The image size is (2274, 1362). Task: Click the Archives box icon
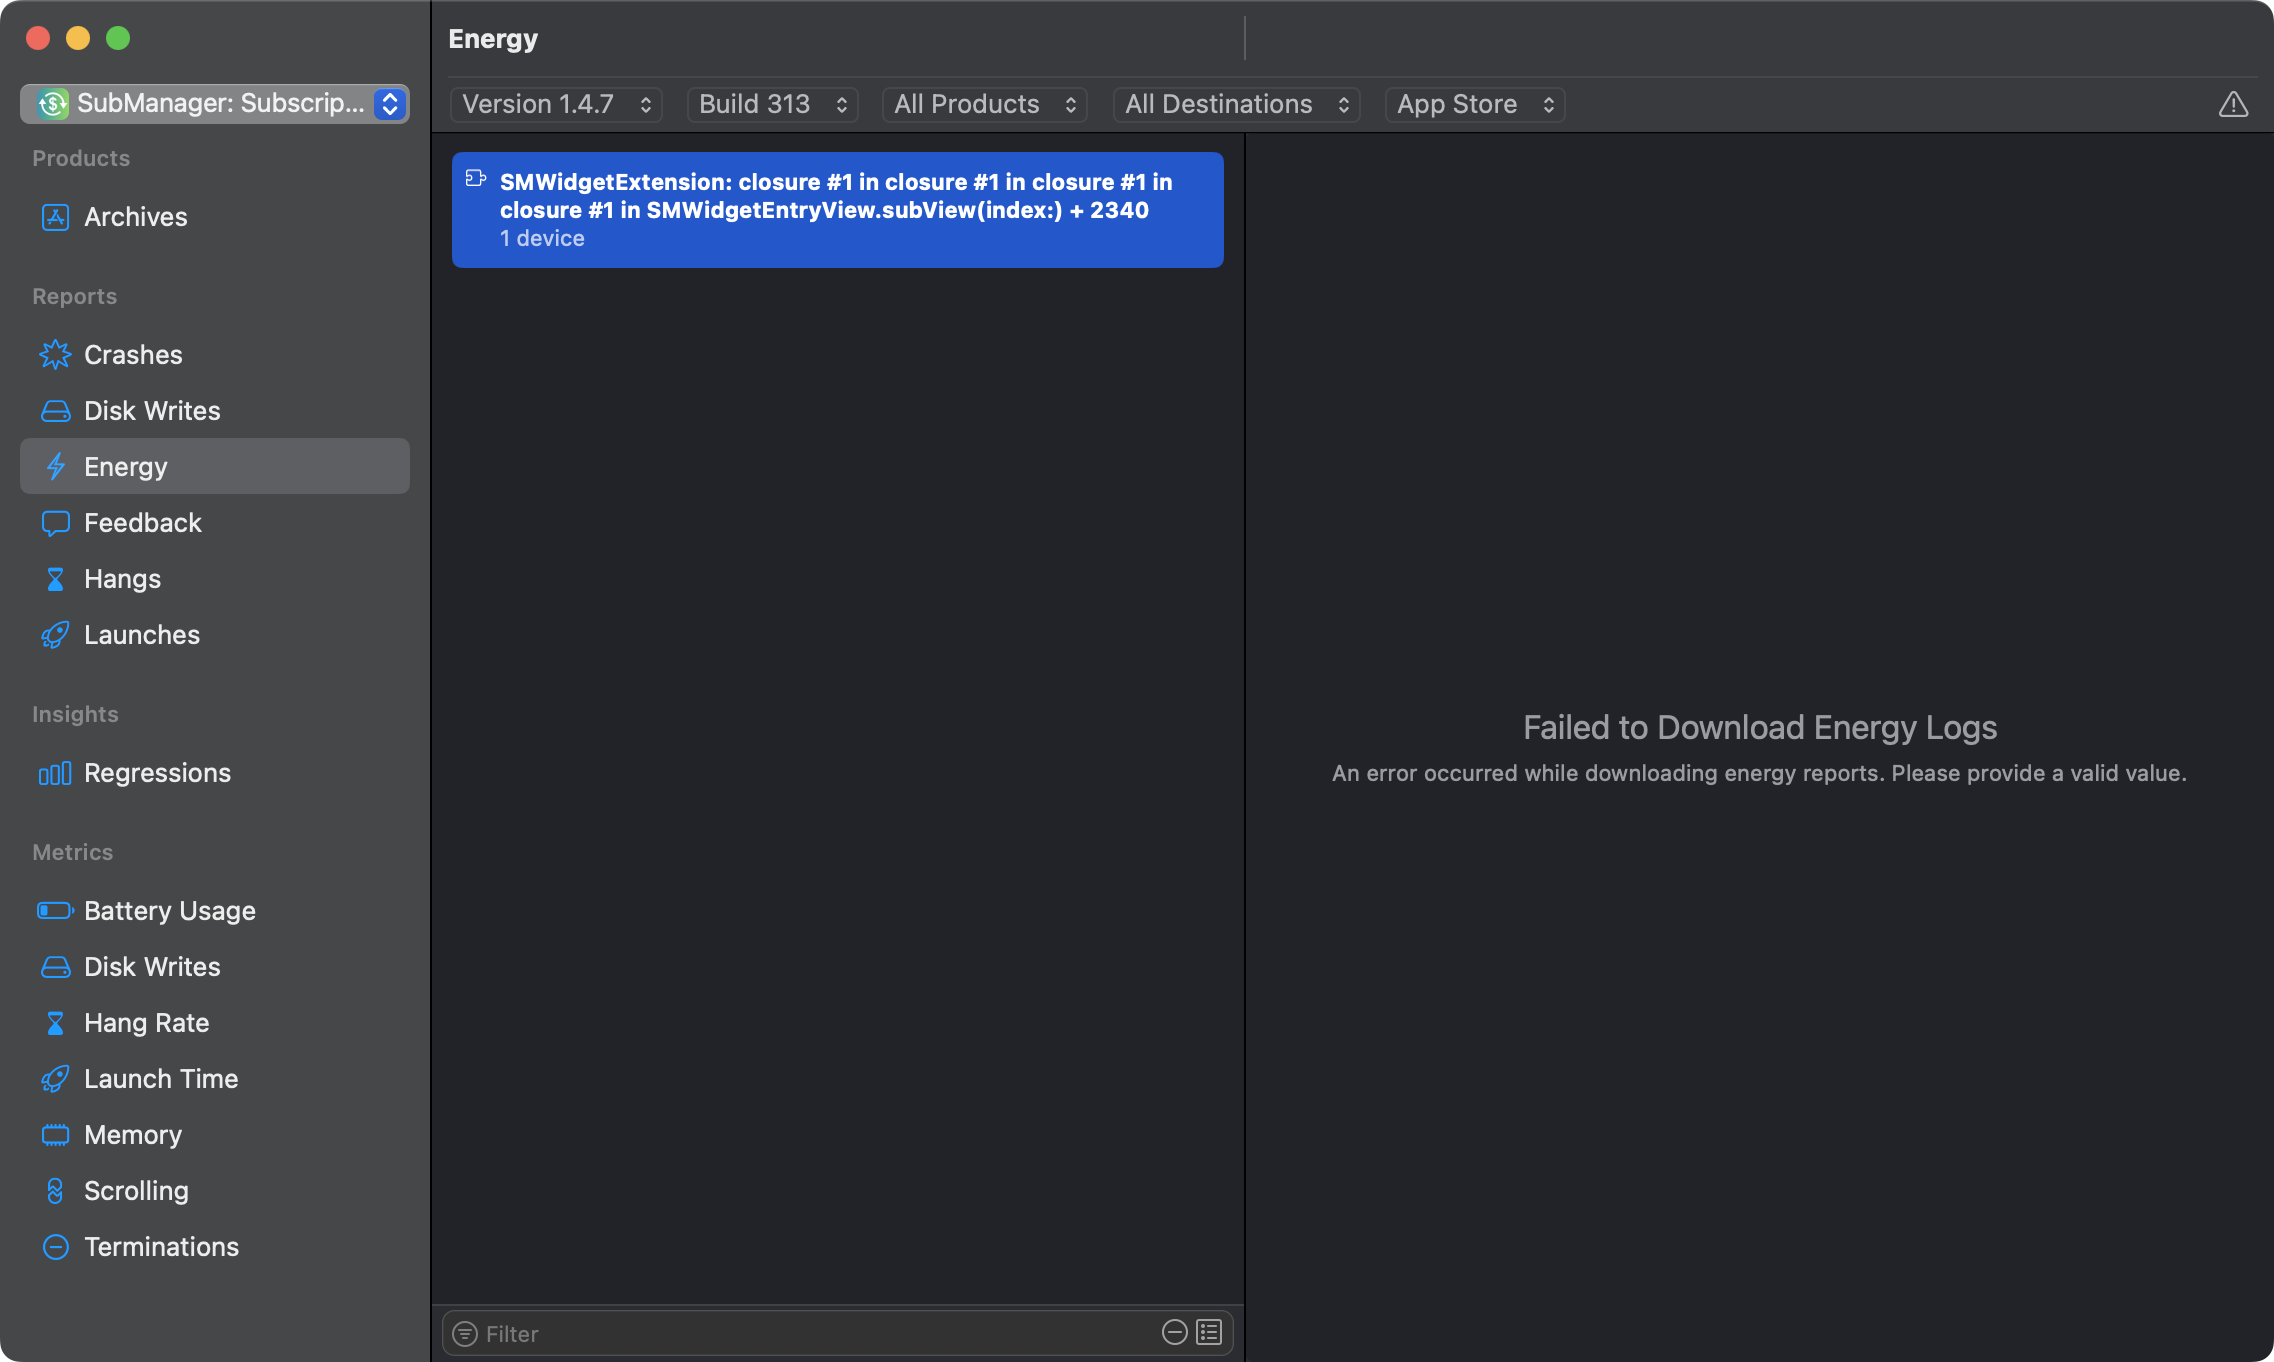pyautogui.click(x=55, y=217)
